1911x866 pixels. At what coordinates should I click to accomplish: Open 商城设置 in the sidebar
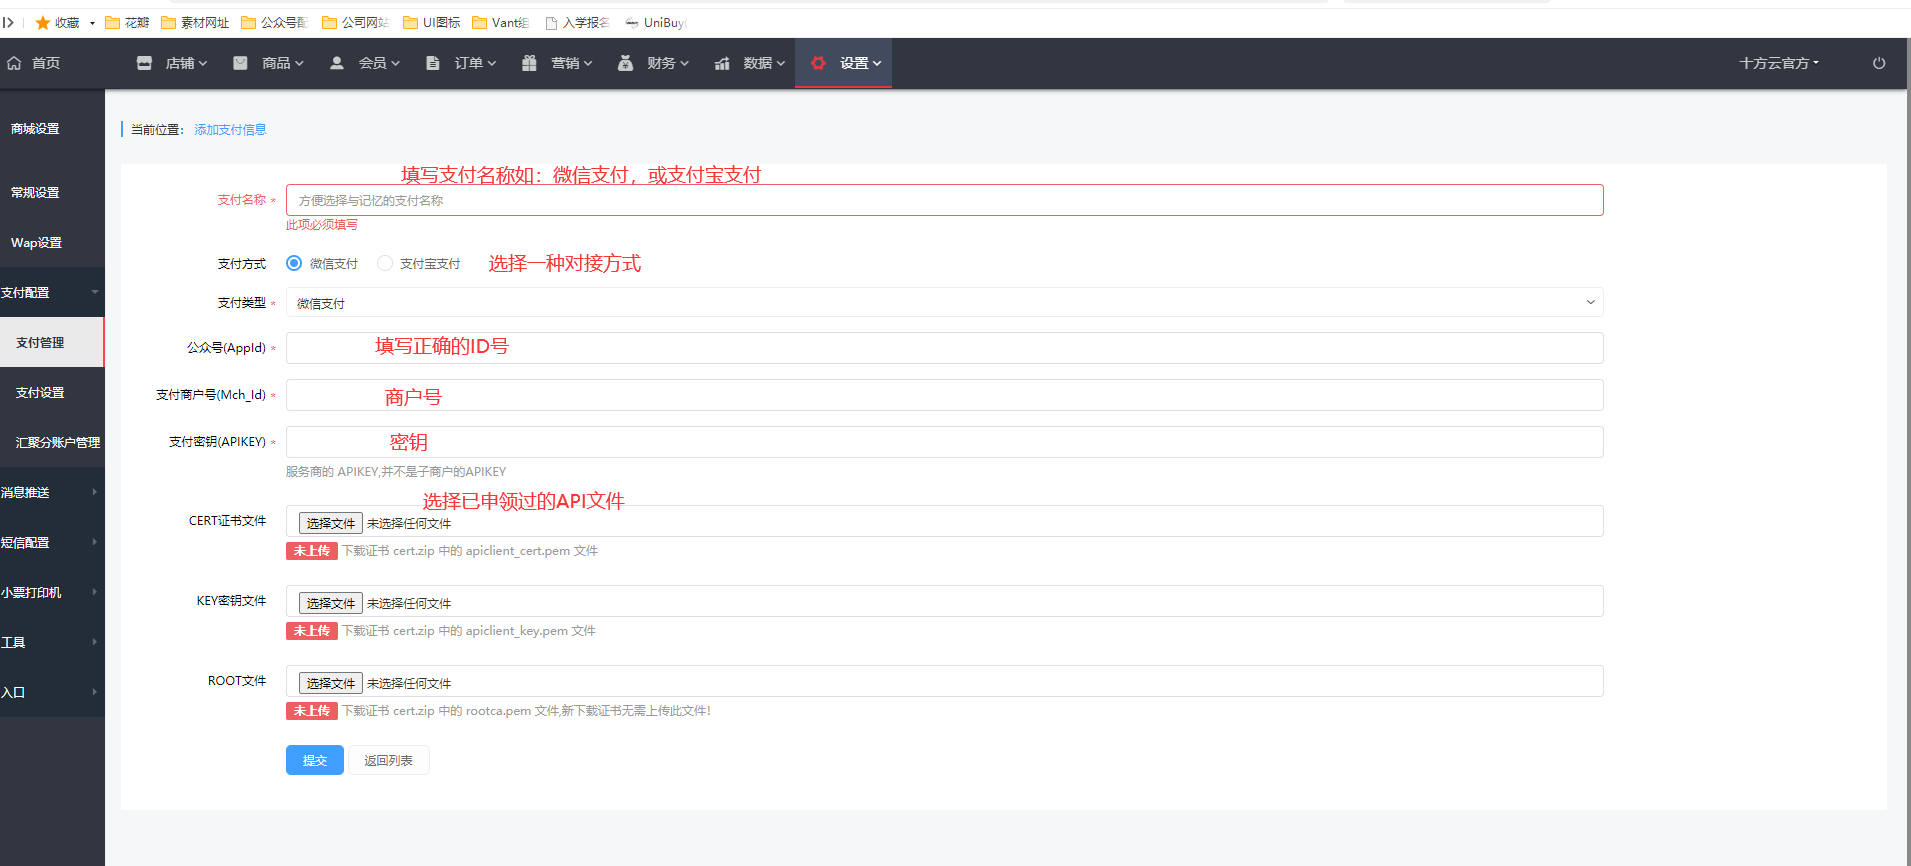pos(35,129)
